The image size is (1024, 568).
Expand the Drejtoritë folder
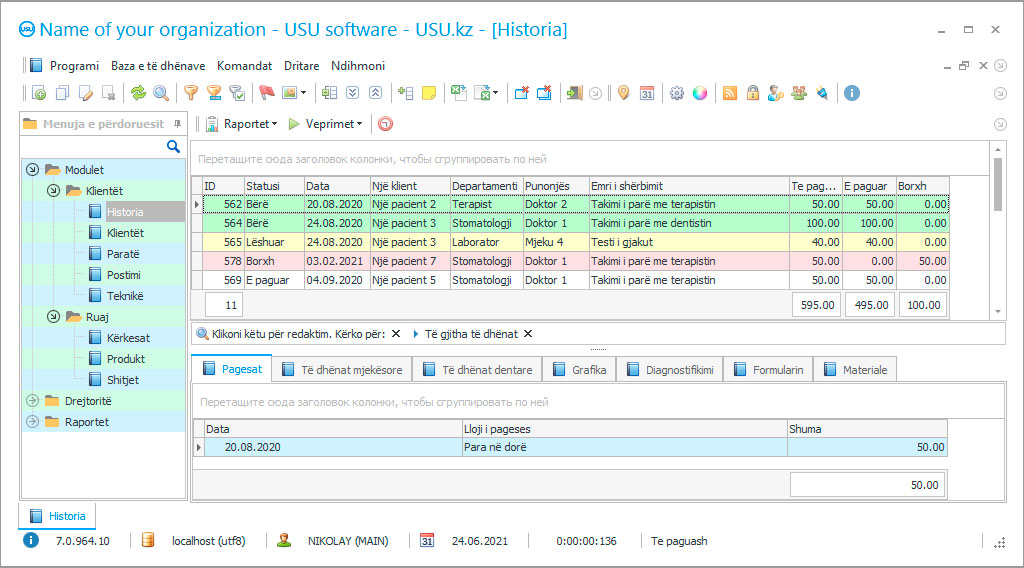tap(32, 401)
